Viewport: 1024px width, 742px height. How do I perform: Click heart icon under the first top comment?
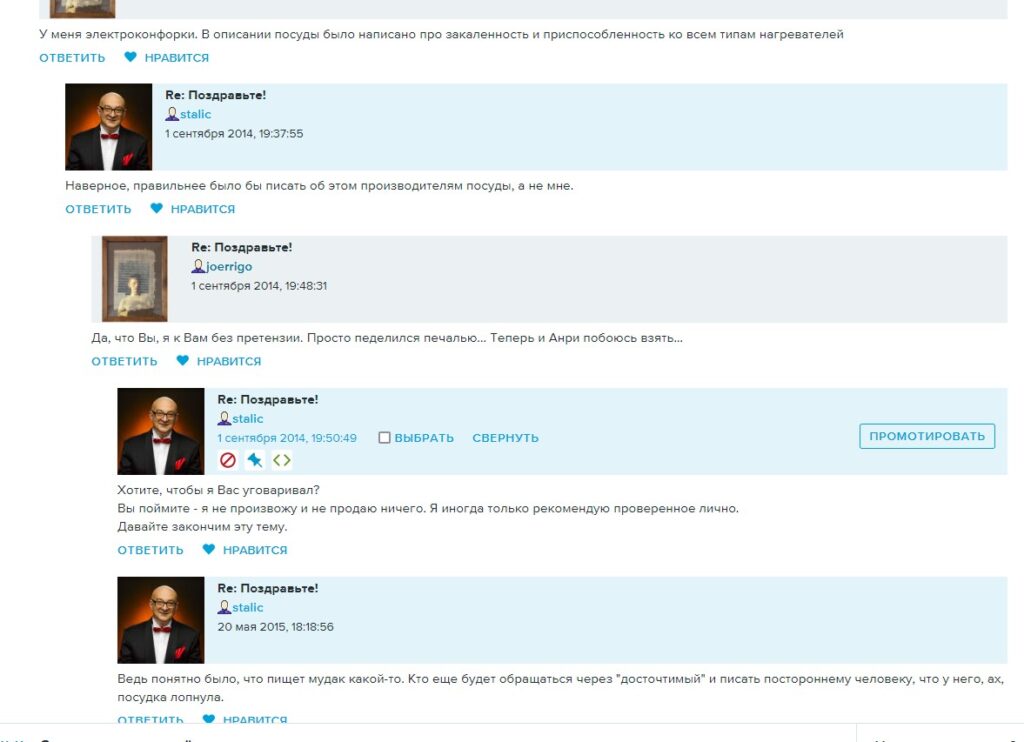[131, 57]
